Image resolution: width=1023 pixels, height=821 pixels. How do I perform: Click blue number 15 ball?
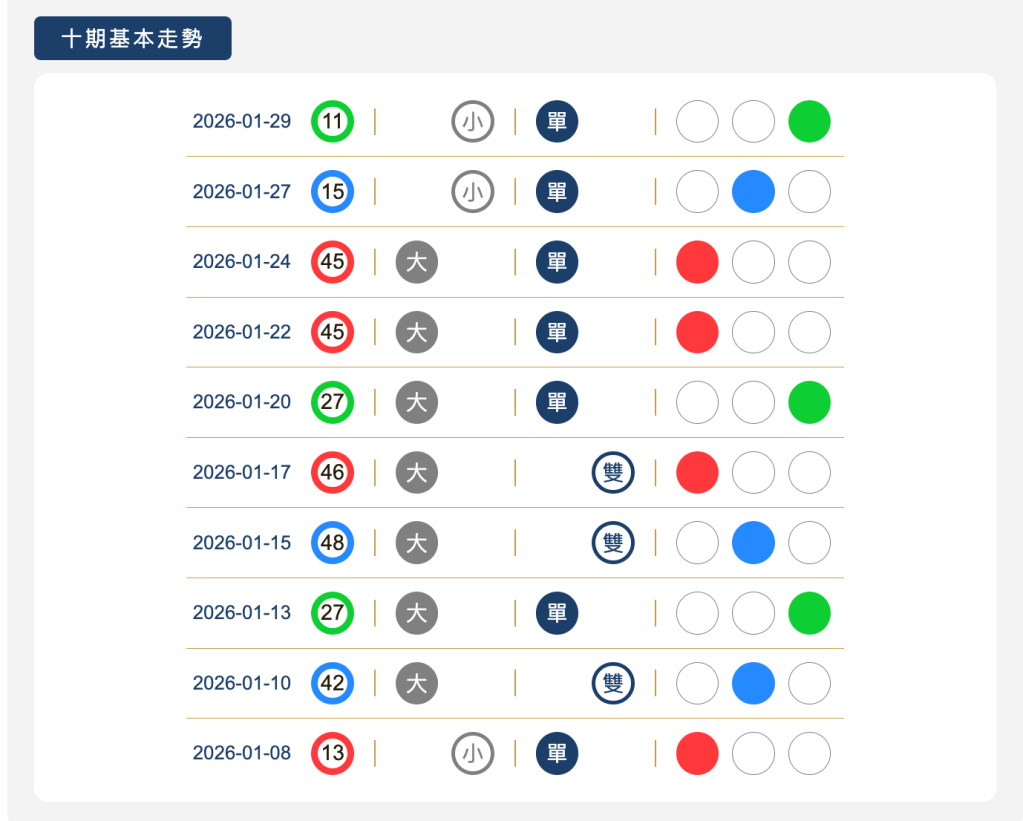[x=333, y=192]
